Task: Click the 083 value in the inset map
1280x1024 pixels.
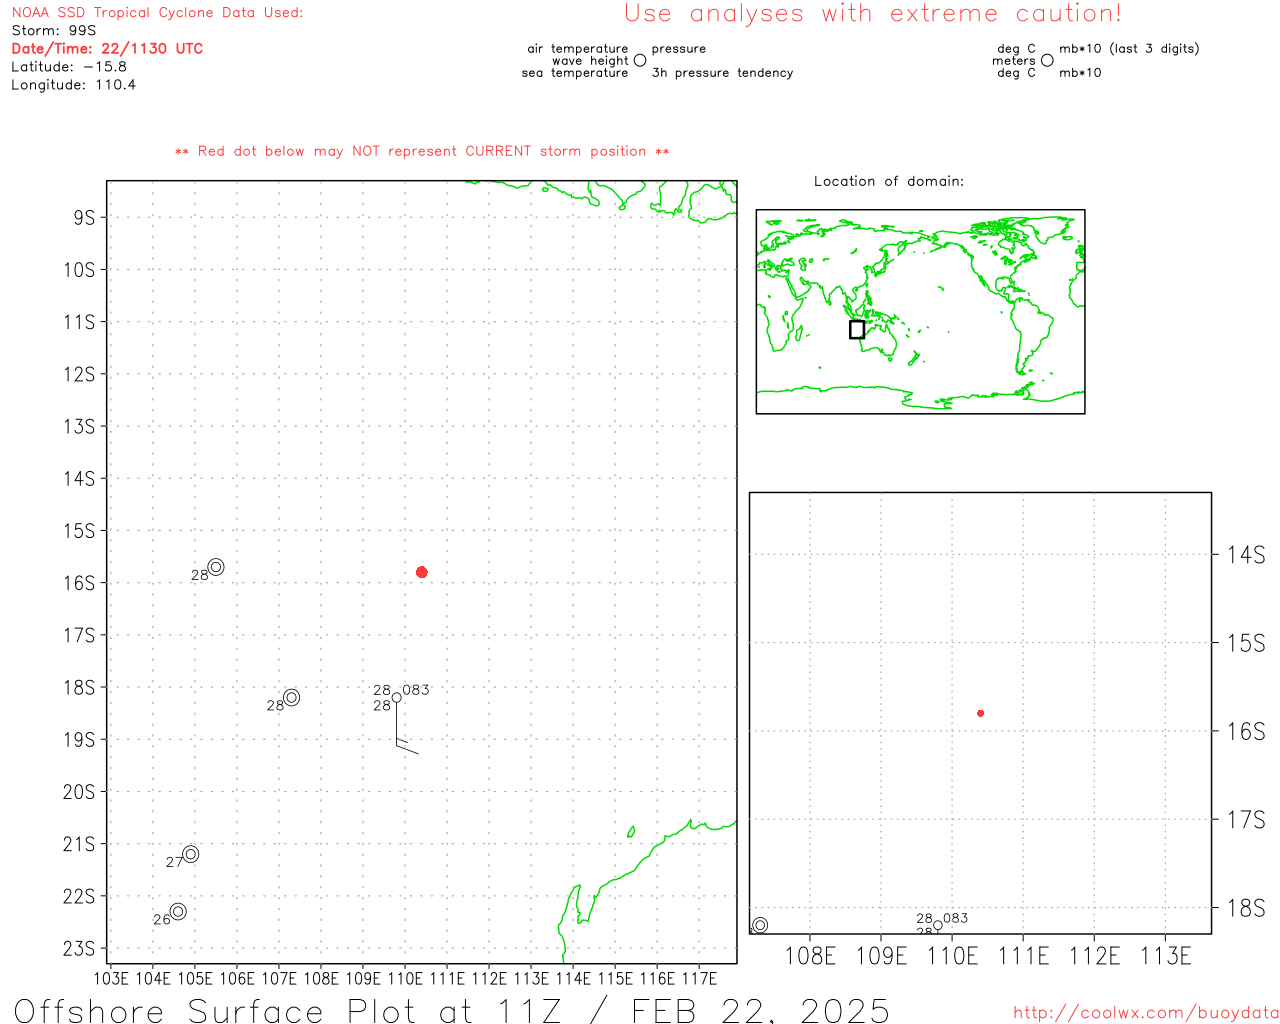Action: (x=956, y=918)
